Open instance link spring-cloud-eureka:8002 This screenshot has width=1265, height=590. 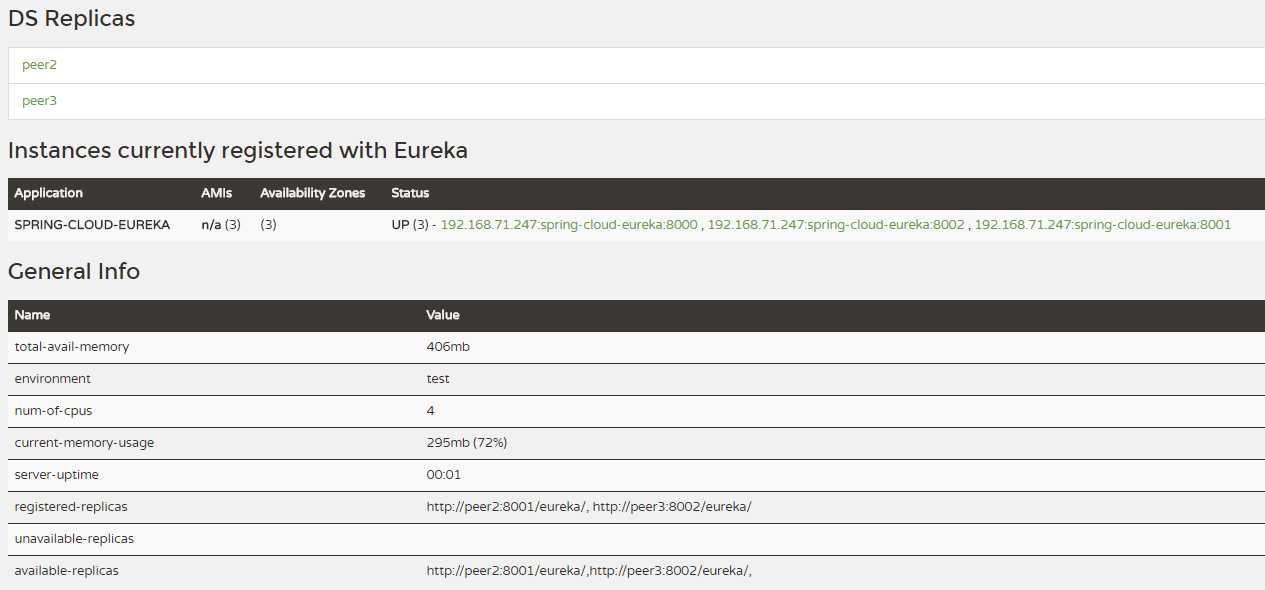pos(836,225)
